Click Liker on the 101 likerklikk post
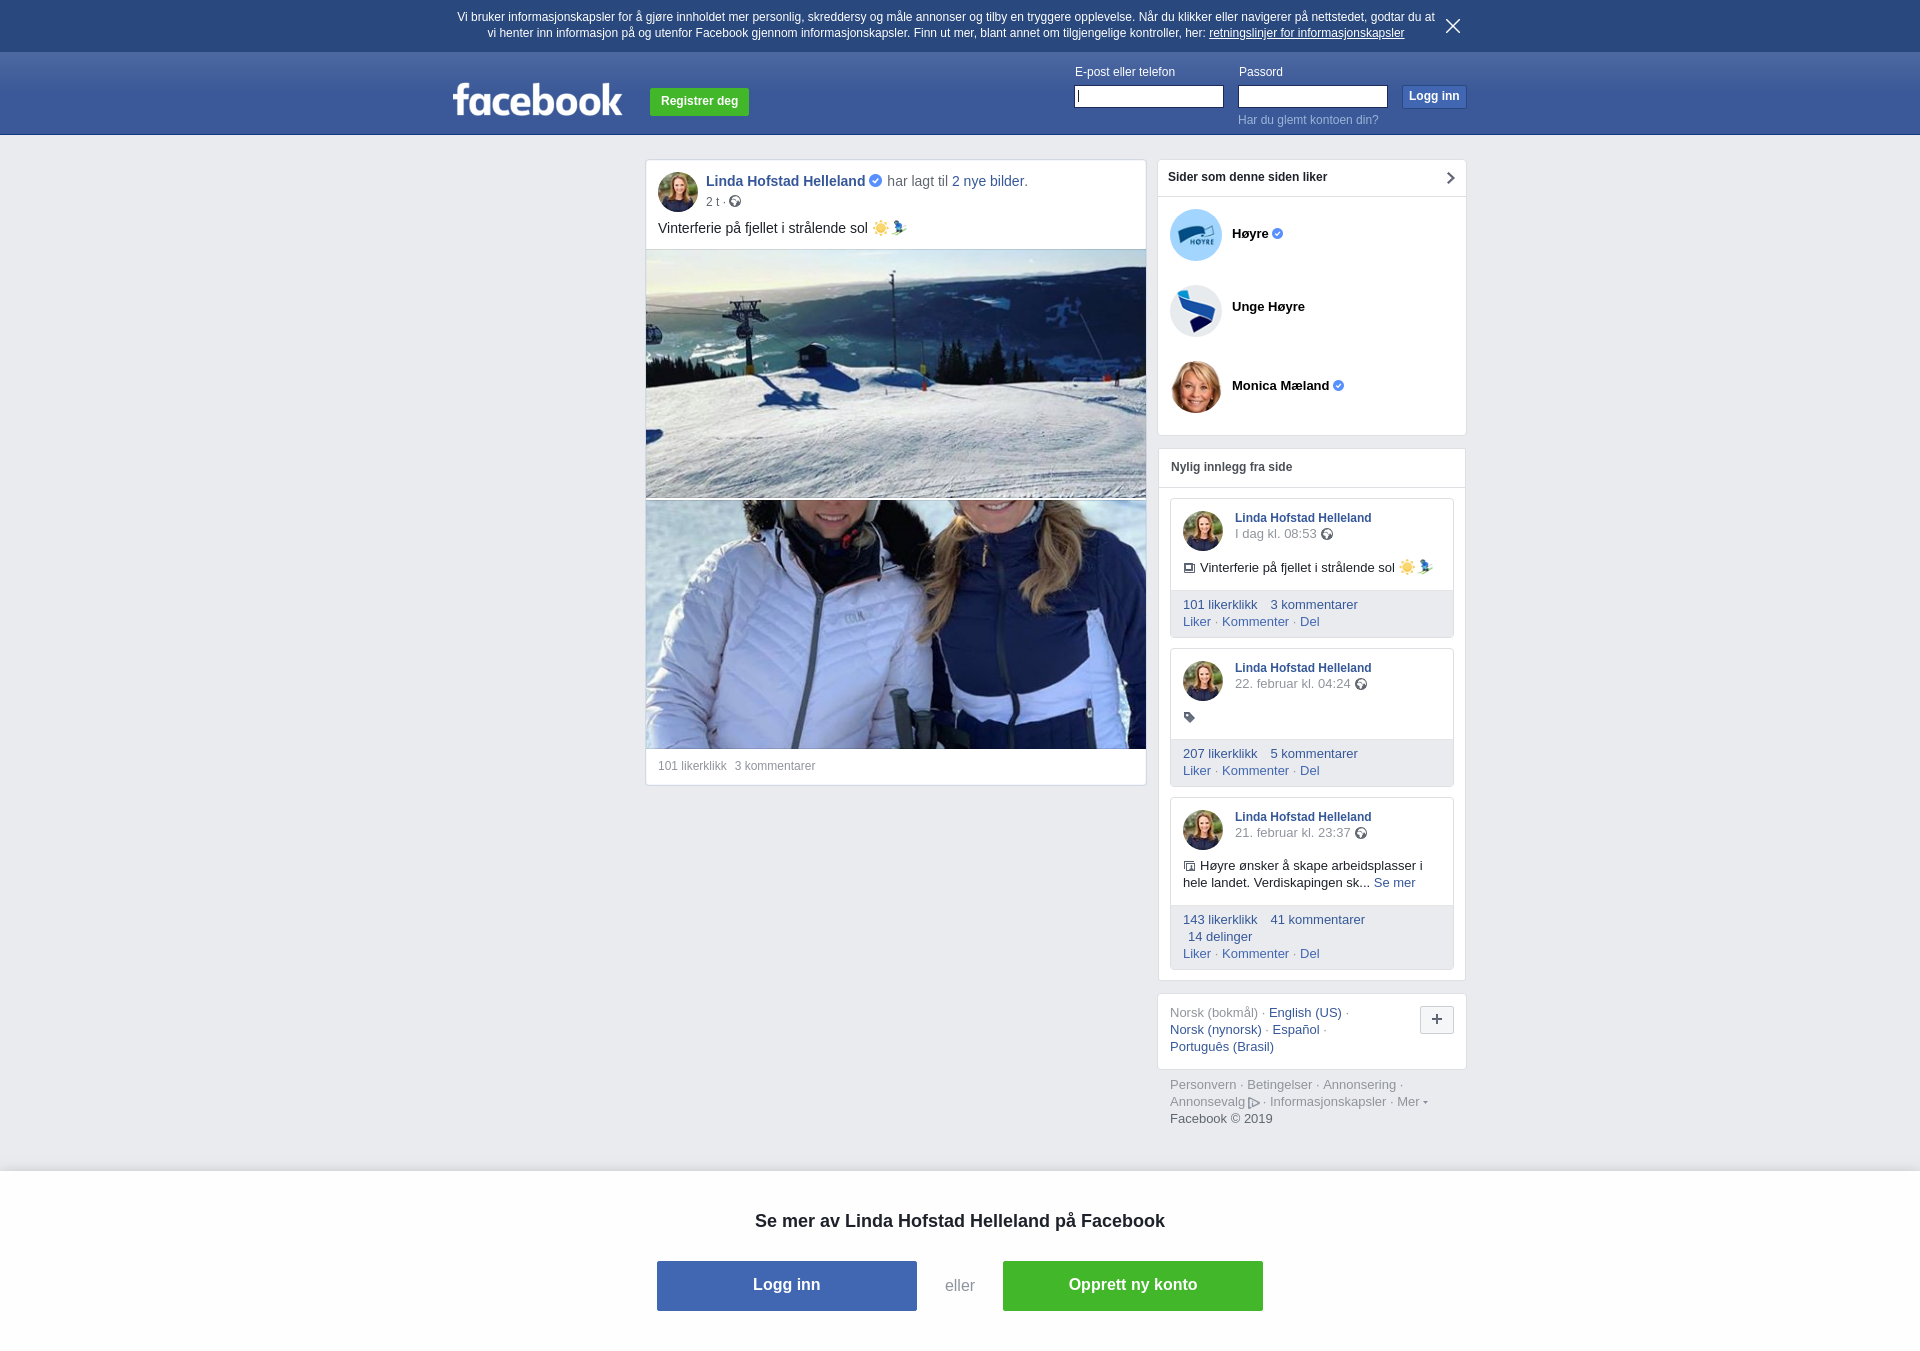The width and height of the screenshot is (1920, 1351). pyautogui.click(x=1197, y=622)
